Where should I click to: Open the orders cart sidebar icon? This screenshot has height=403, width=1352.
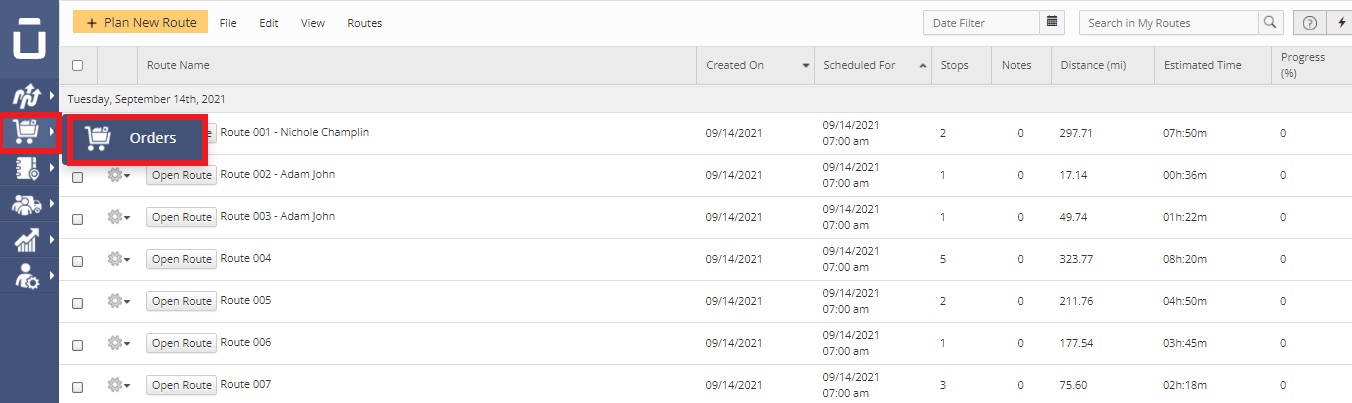click(25, 132)
